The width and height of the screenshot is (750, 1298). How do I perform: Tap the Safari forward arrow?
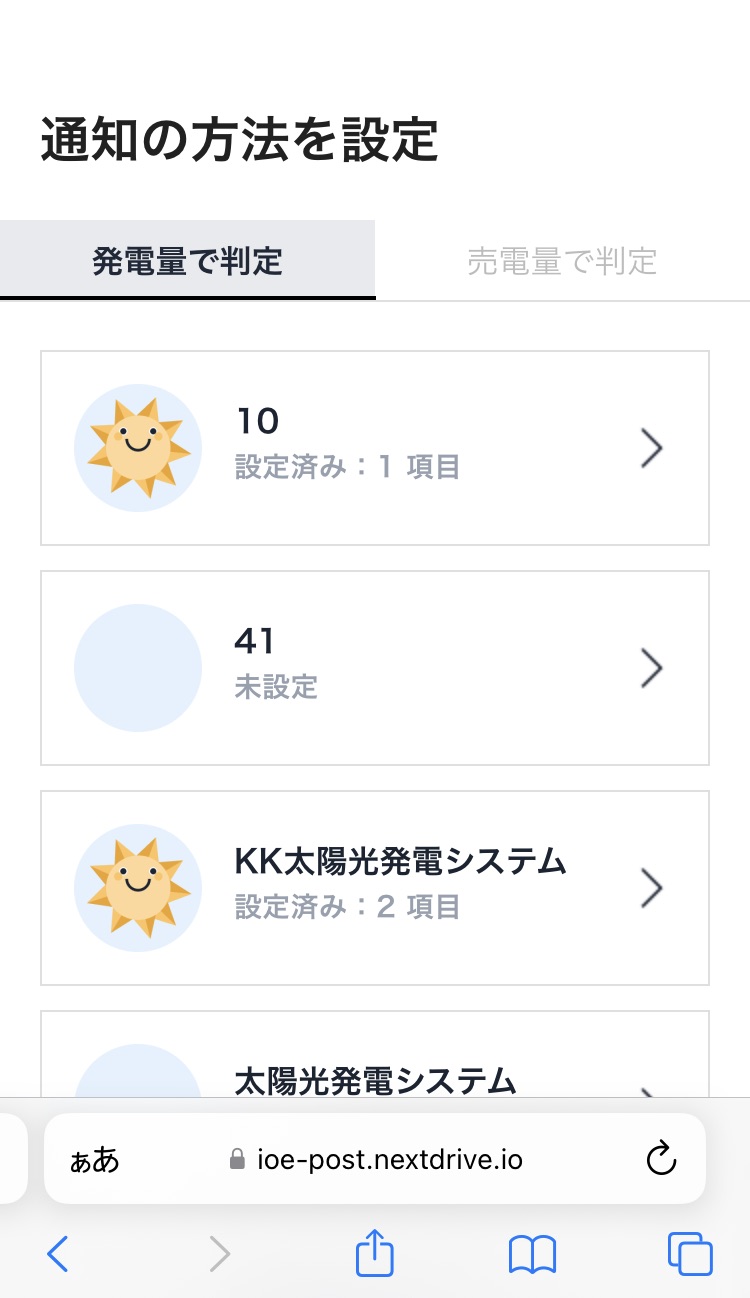pyautogui.click(x=219, y=1254)
